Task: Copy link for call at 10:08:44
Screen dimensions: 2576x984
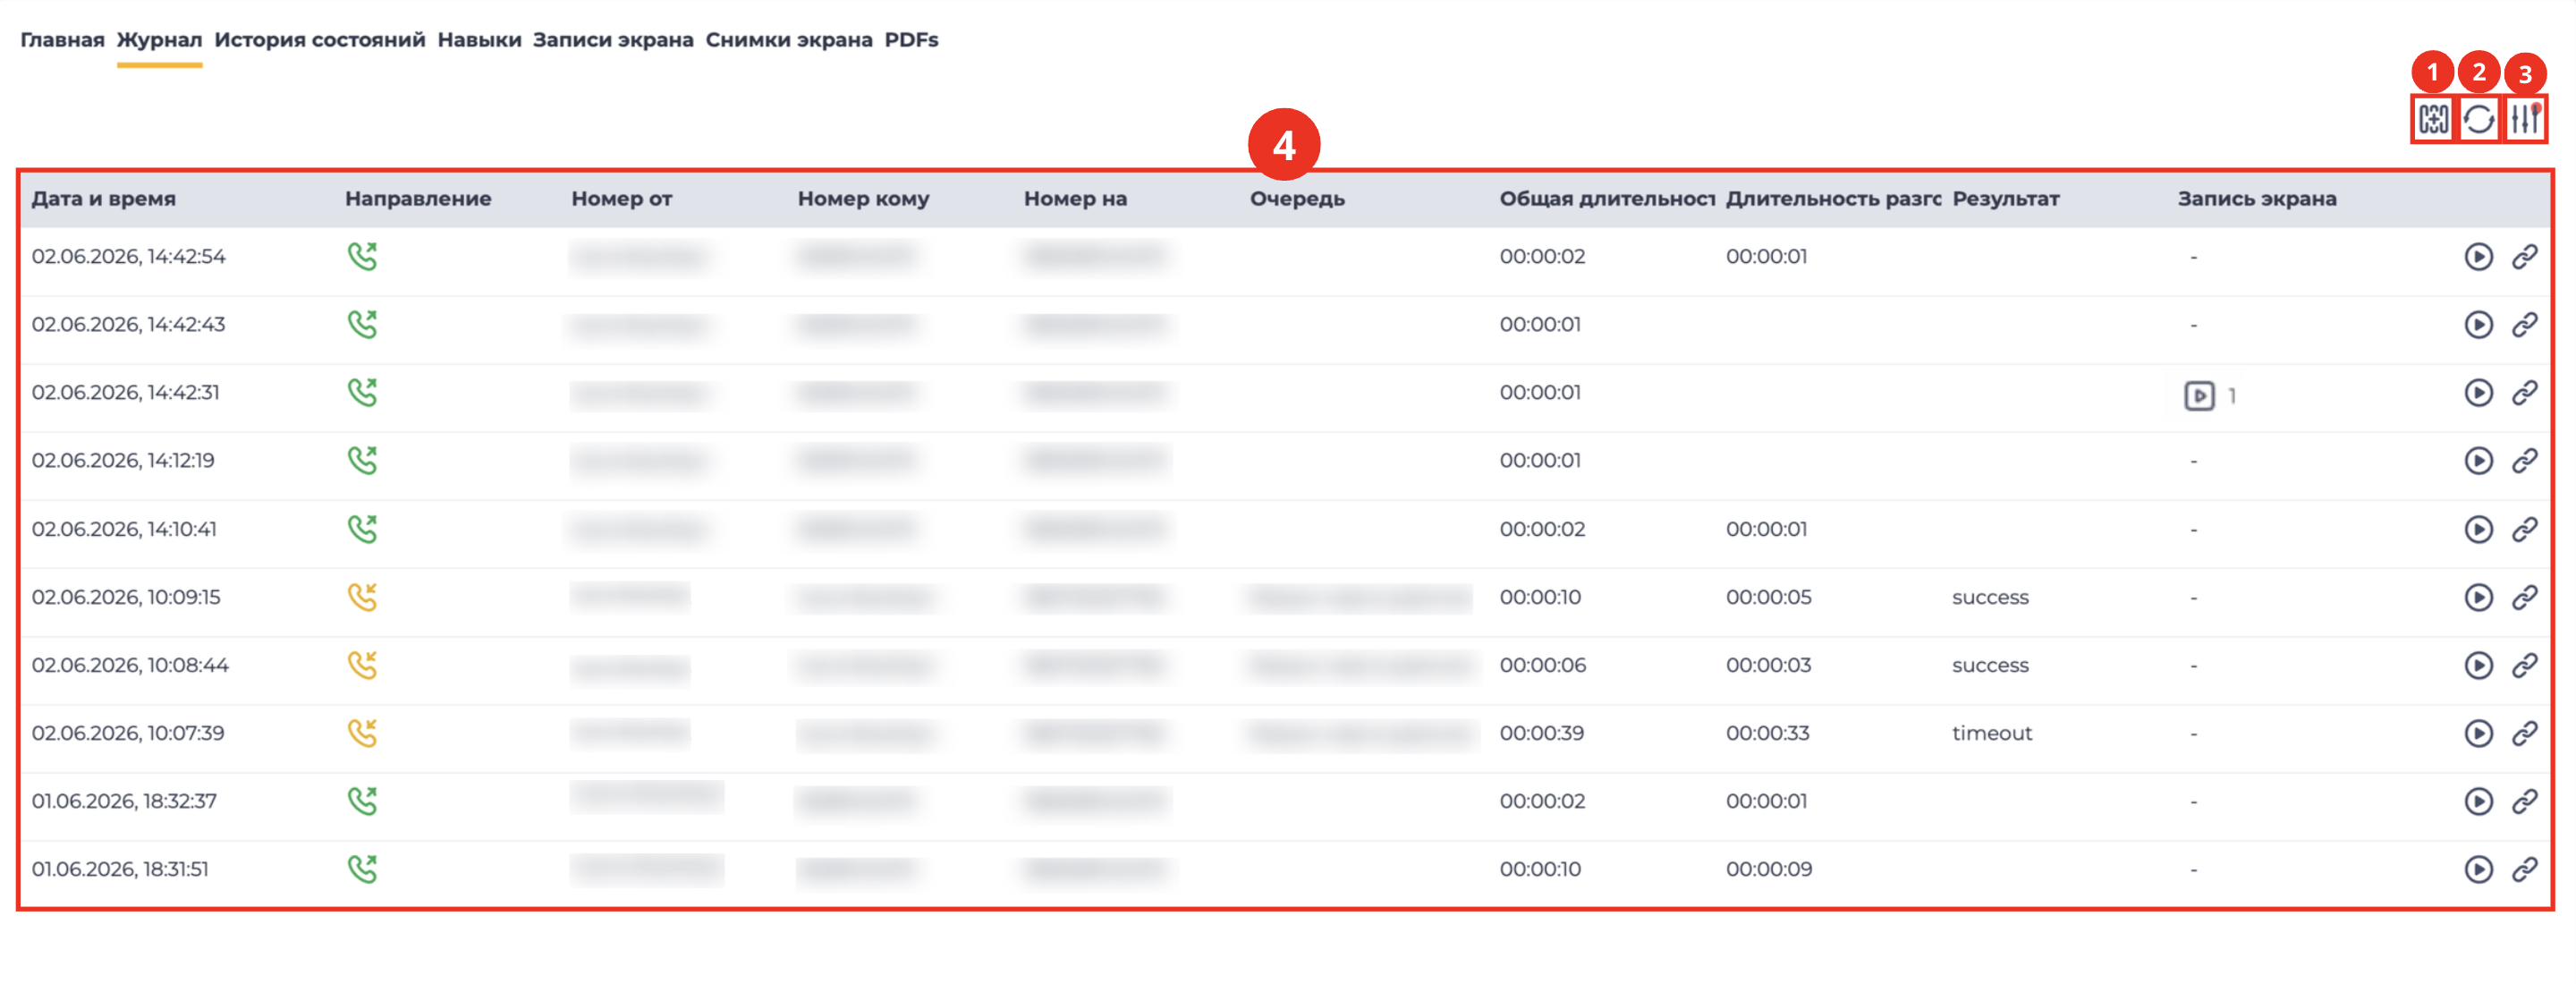Action: point(2524,665)
